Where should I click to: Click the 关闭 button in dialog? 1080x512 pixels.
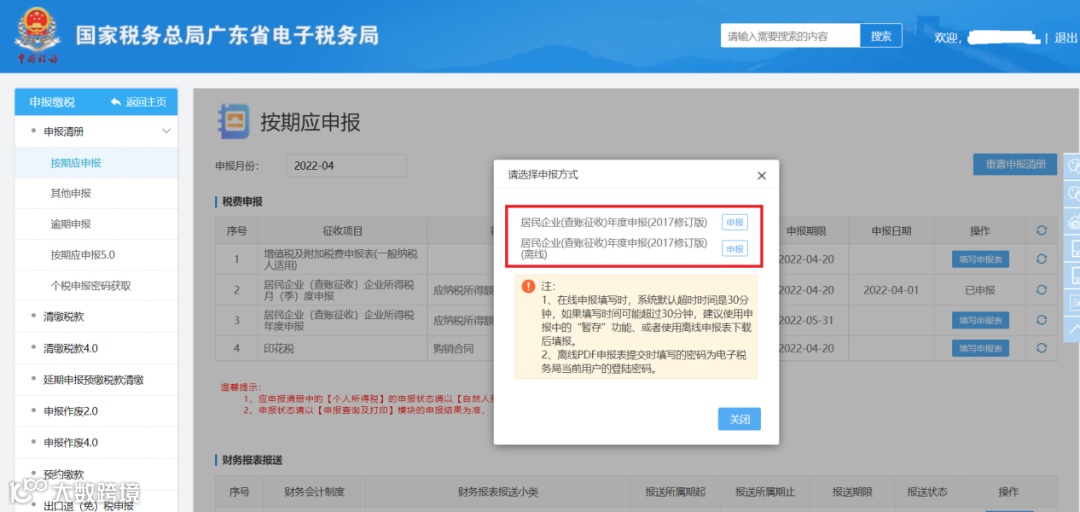pyautogui.click(x=739, y=419)
